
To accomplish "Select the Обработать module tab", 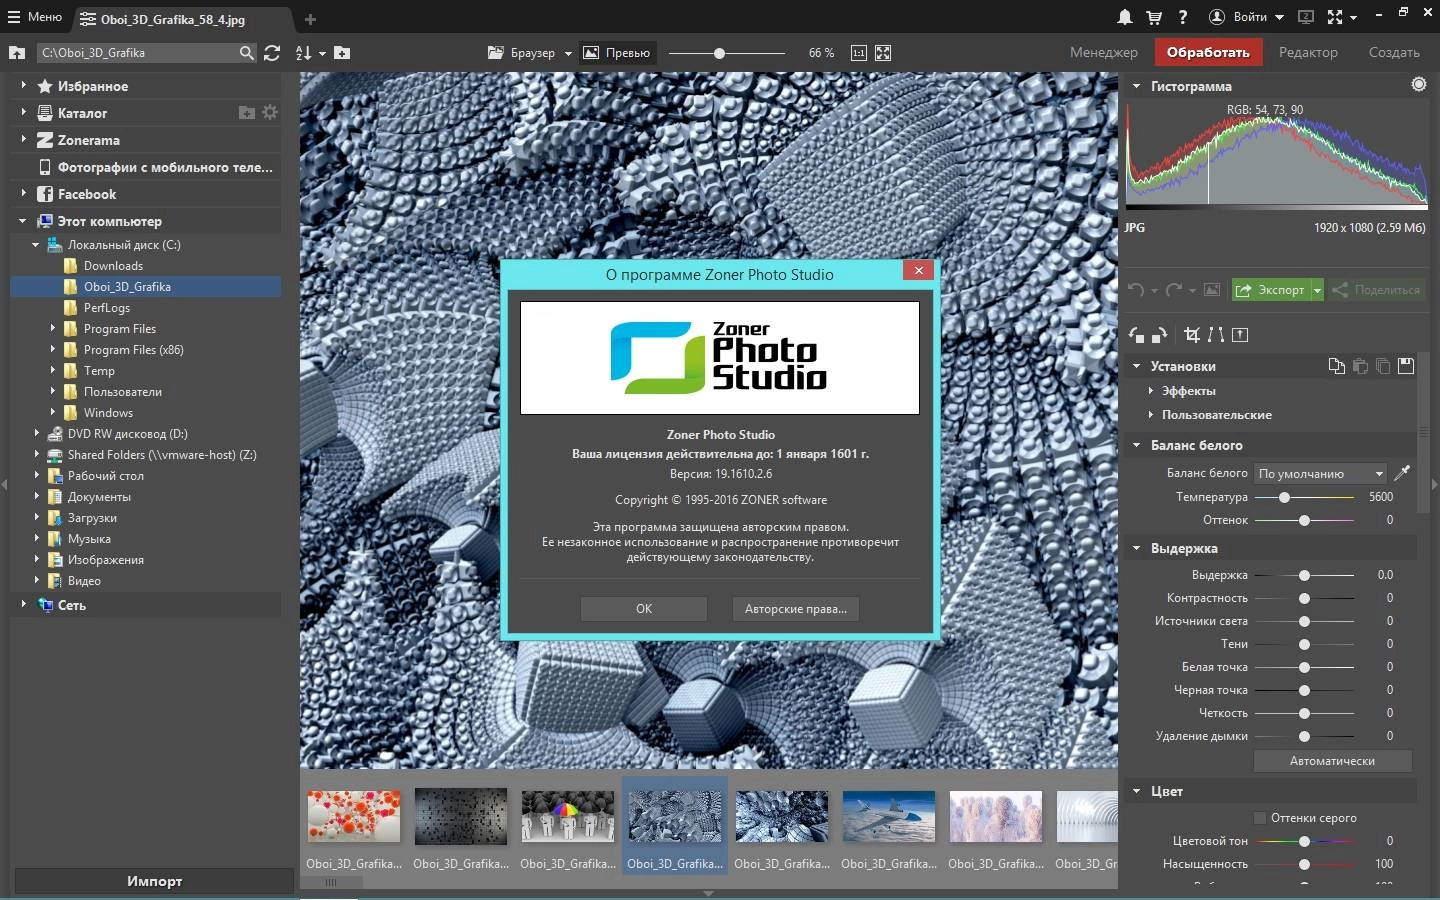I will tap(1208, 52).
